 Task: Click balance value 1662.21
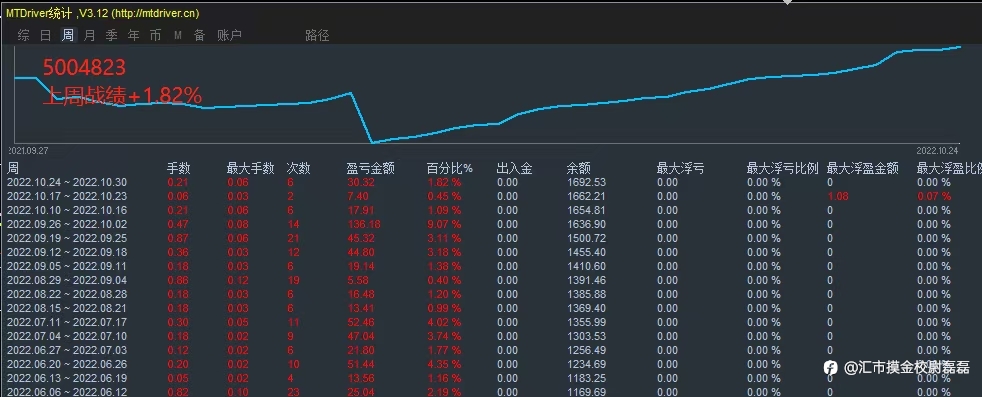pyautogui.click(x=586, y=196)
